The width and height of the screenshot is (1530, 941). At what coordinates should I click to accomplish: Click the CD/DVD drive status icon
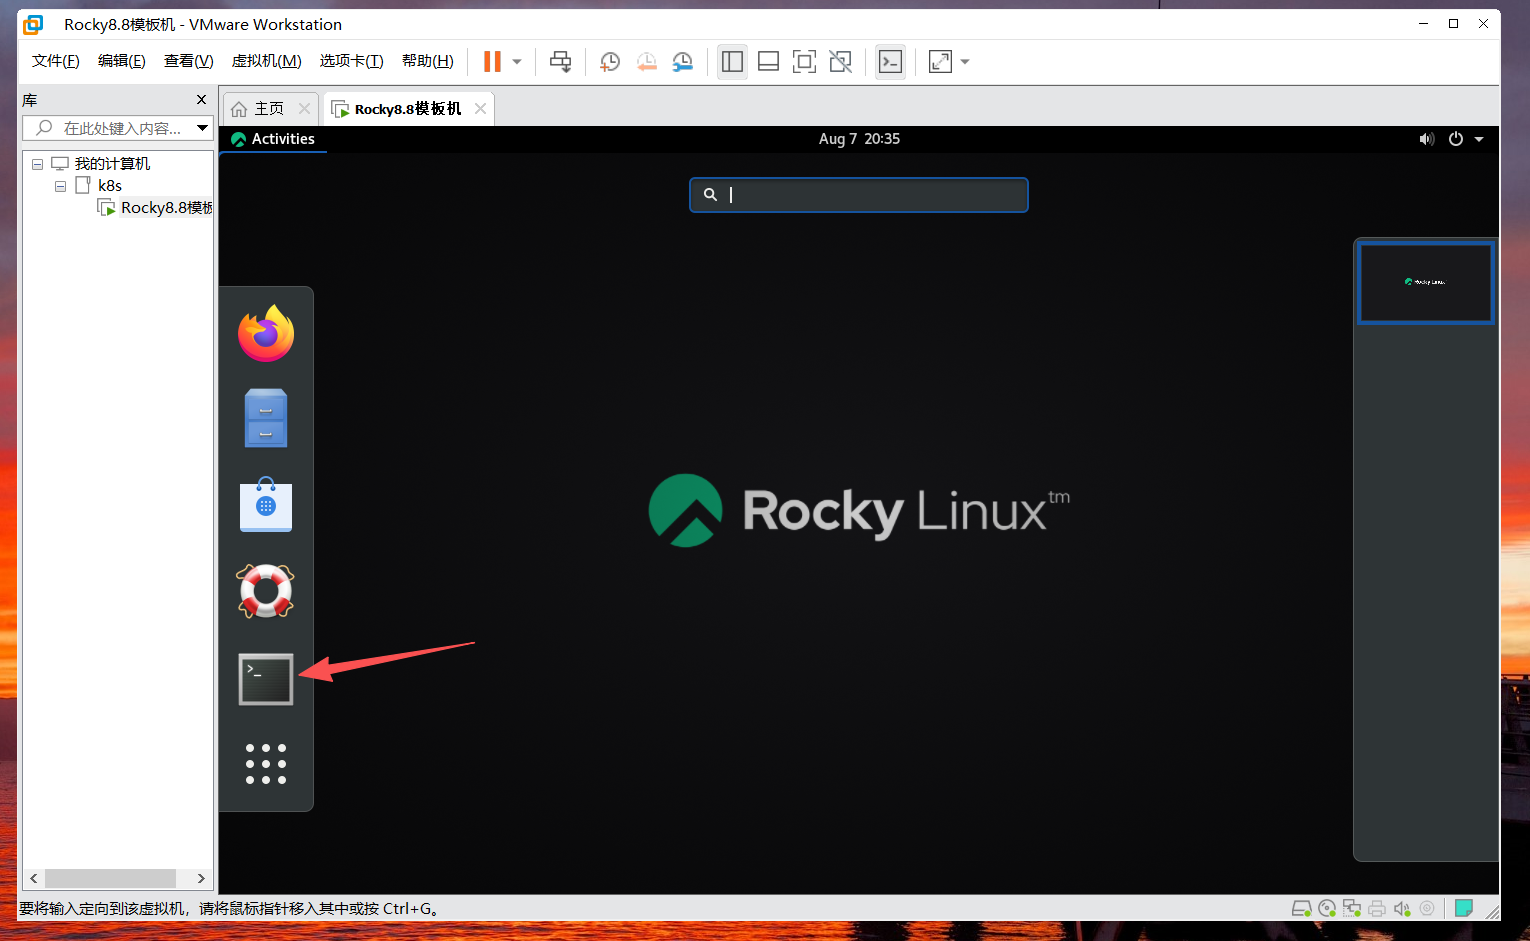coord(1327,909)
